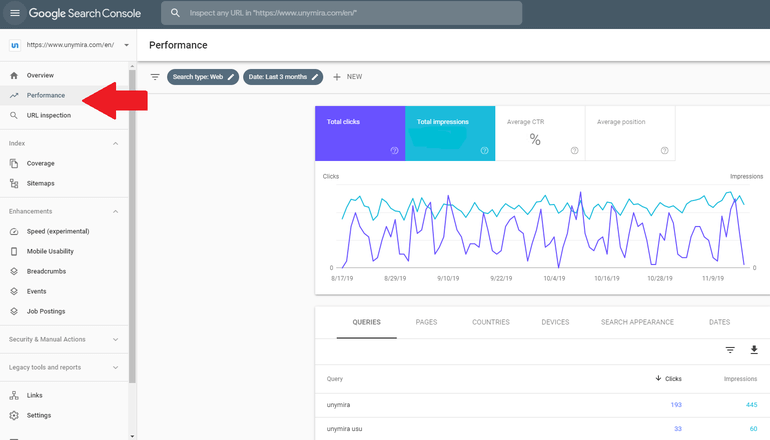The width and height of the screenshot is (770, 440).
Task: Click the URL inspection magnifier icon
Action: pyautogui.click(x=14, y=115)
